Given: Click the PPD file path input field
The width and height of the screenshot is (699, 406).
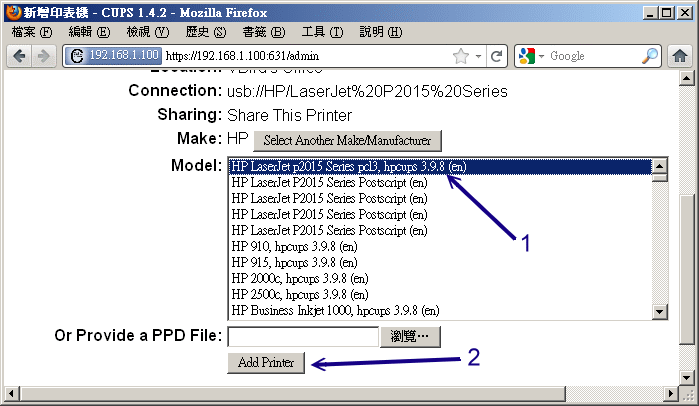Looking at the screenshot, I should [302, 336].
